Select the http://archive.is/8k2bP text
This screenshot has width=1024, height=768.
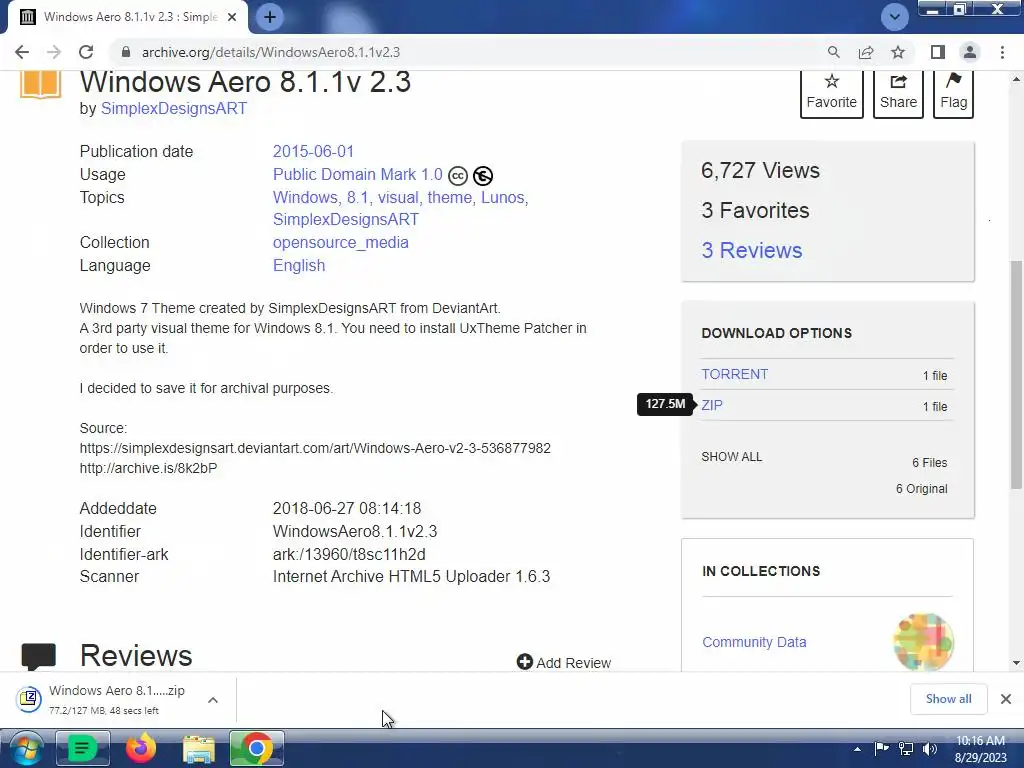(148, 468)
